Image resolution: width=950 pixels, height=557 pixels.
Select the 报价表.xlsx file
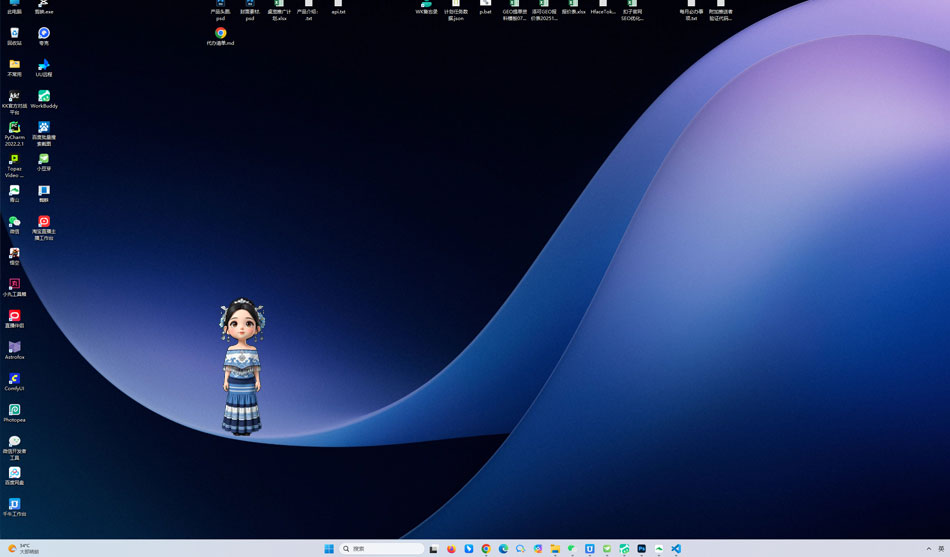[x=573, y=7]
